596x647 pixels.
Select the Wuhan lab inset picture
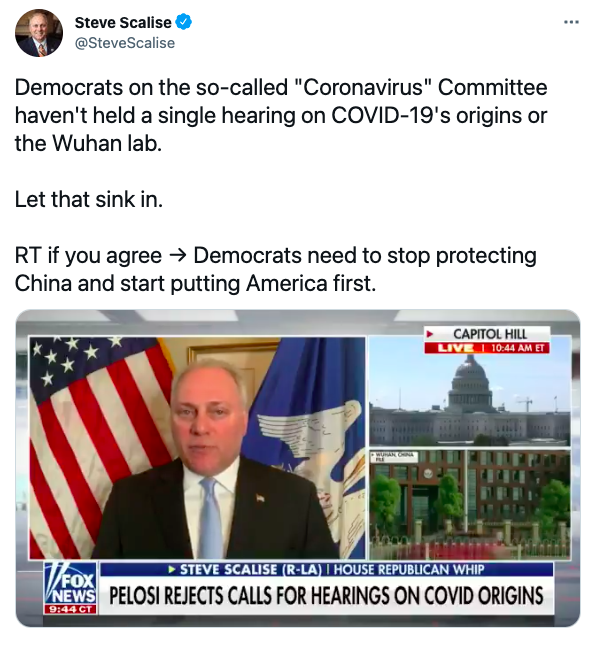[470, 504]
